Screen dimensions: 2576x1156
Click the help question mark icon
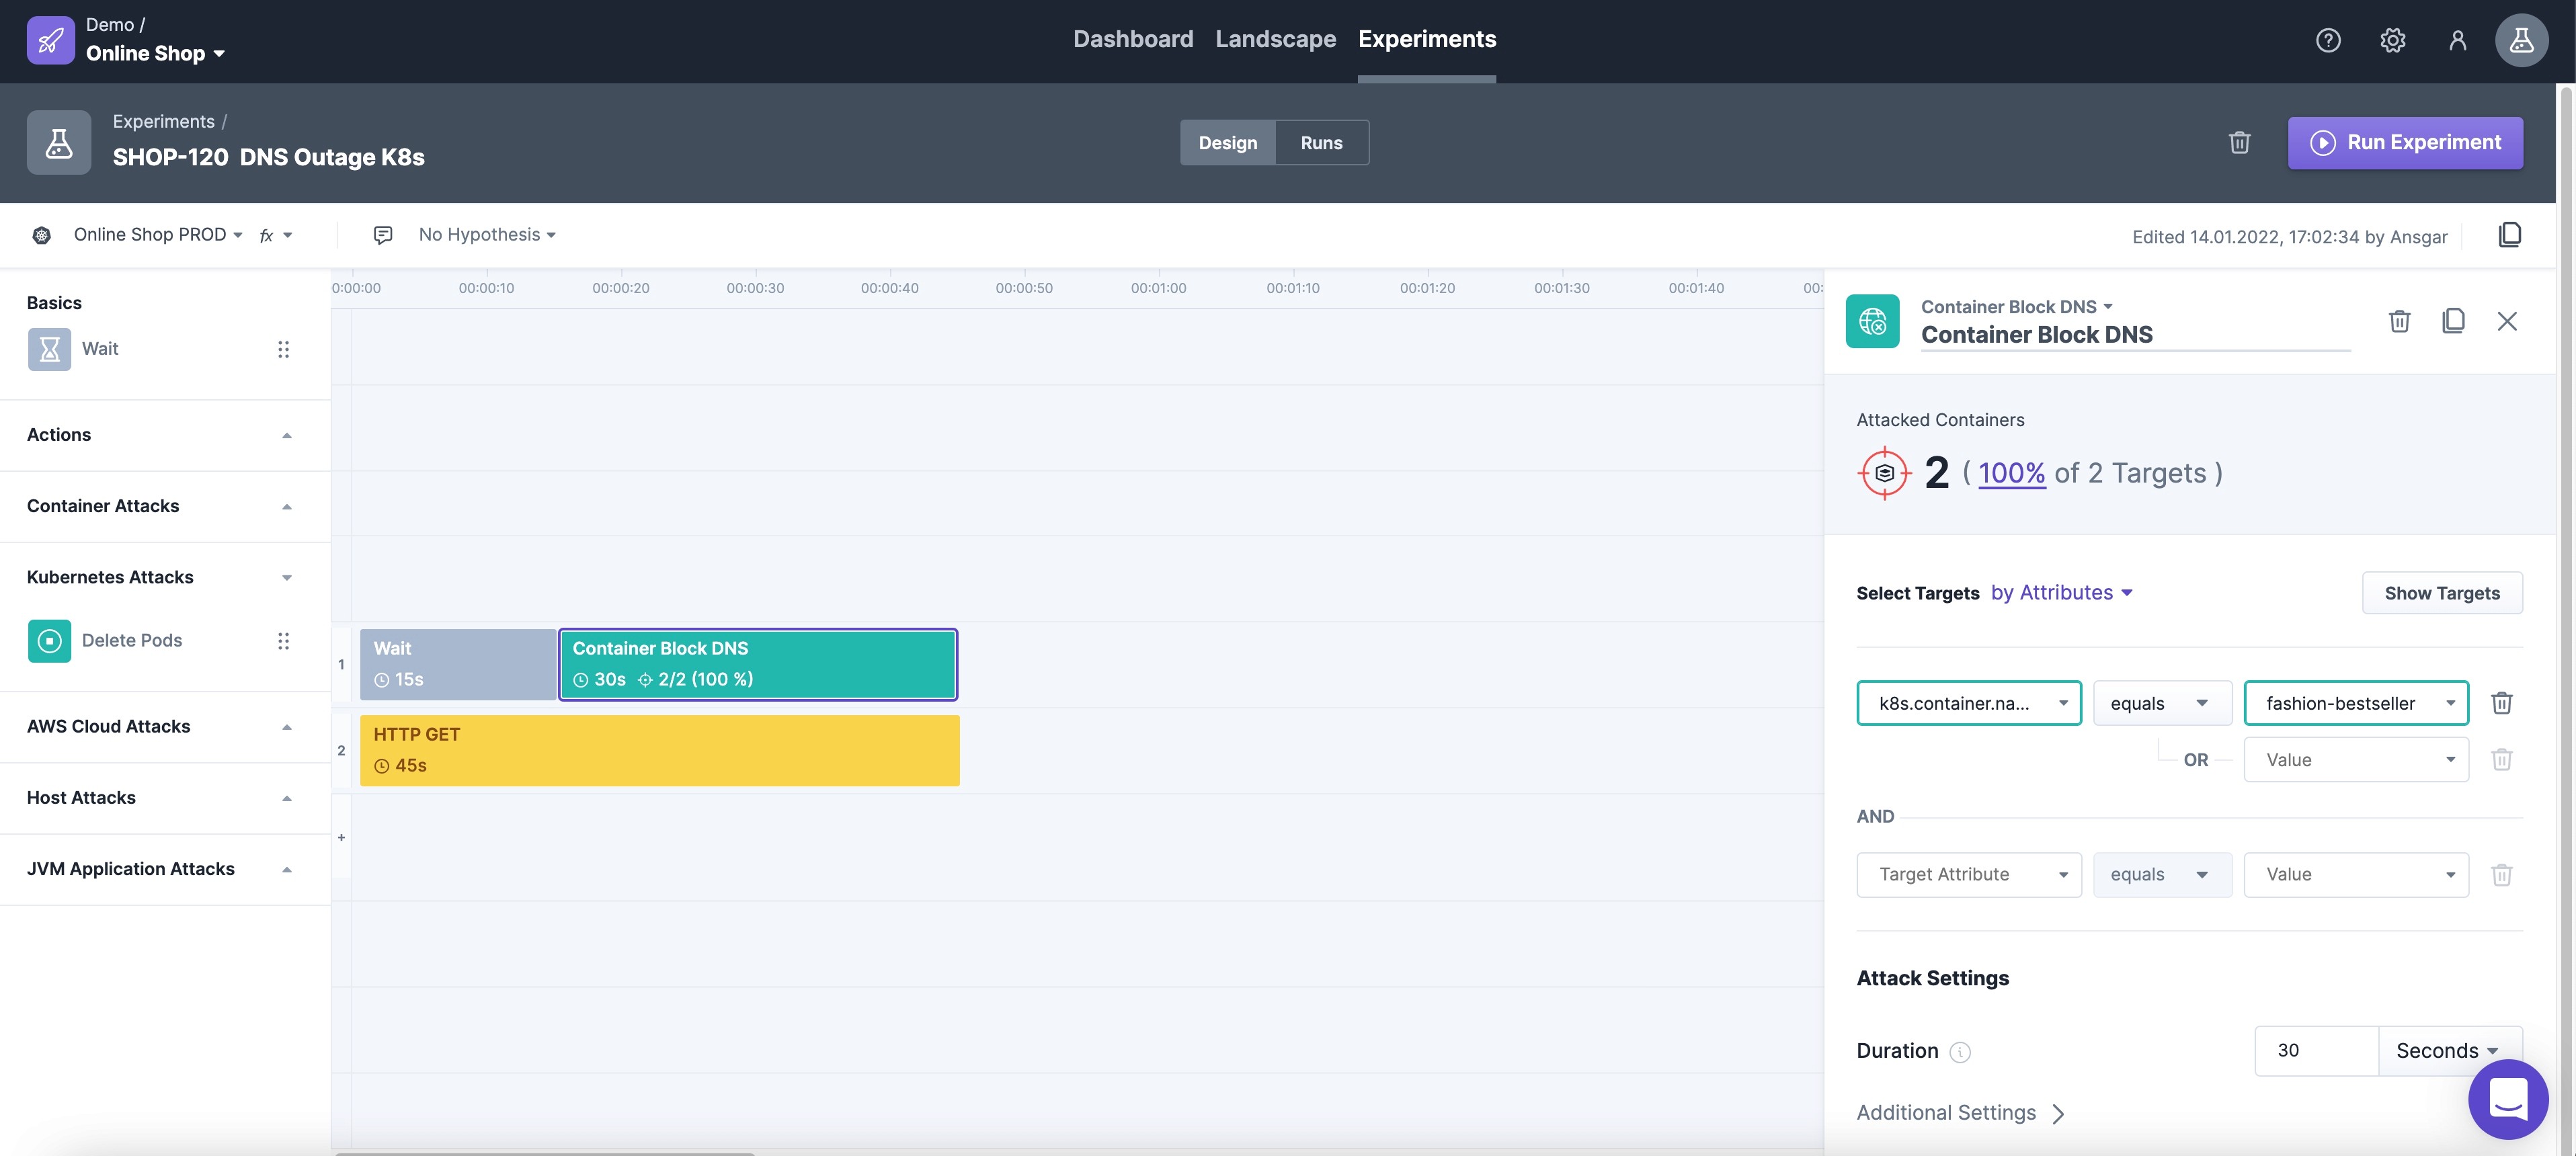pos(2327,40)
